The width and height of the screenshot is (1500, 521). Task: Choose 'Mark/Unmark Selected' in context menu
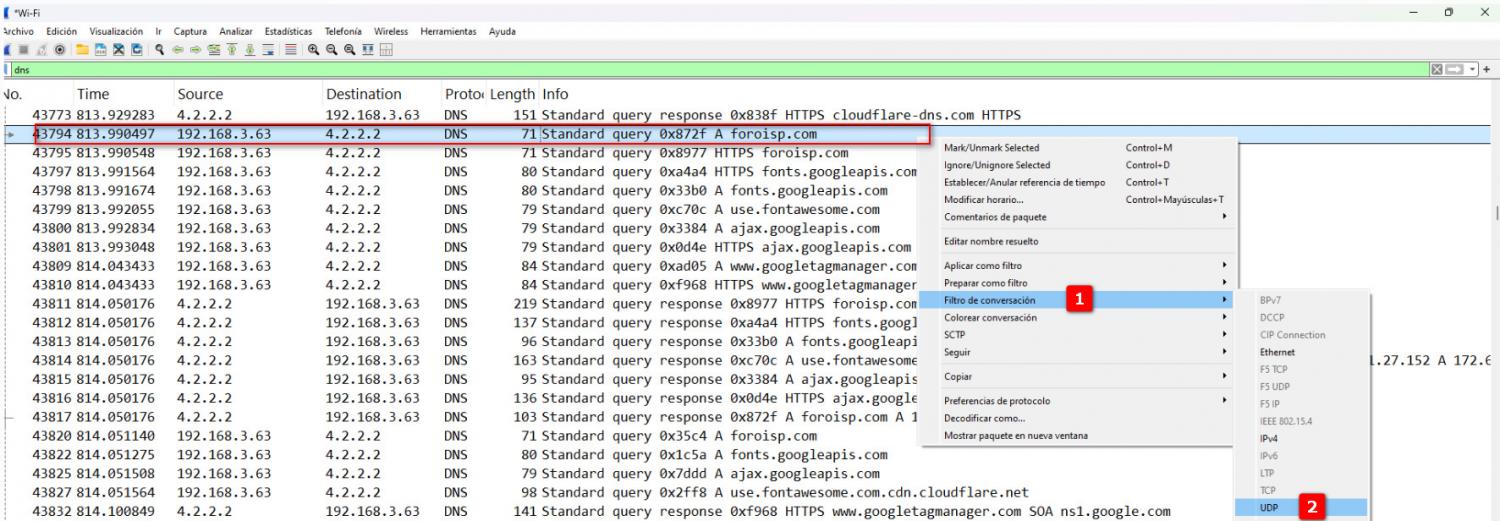[991, 148]
